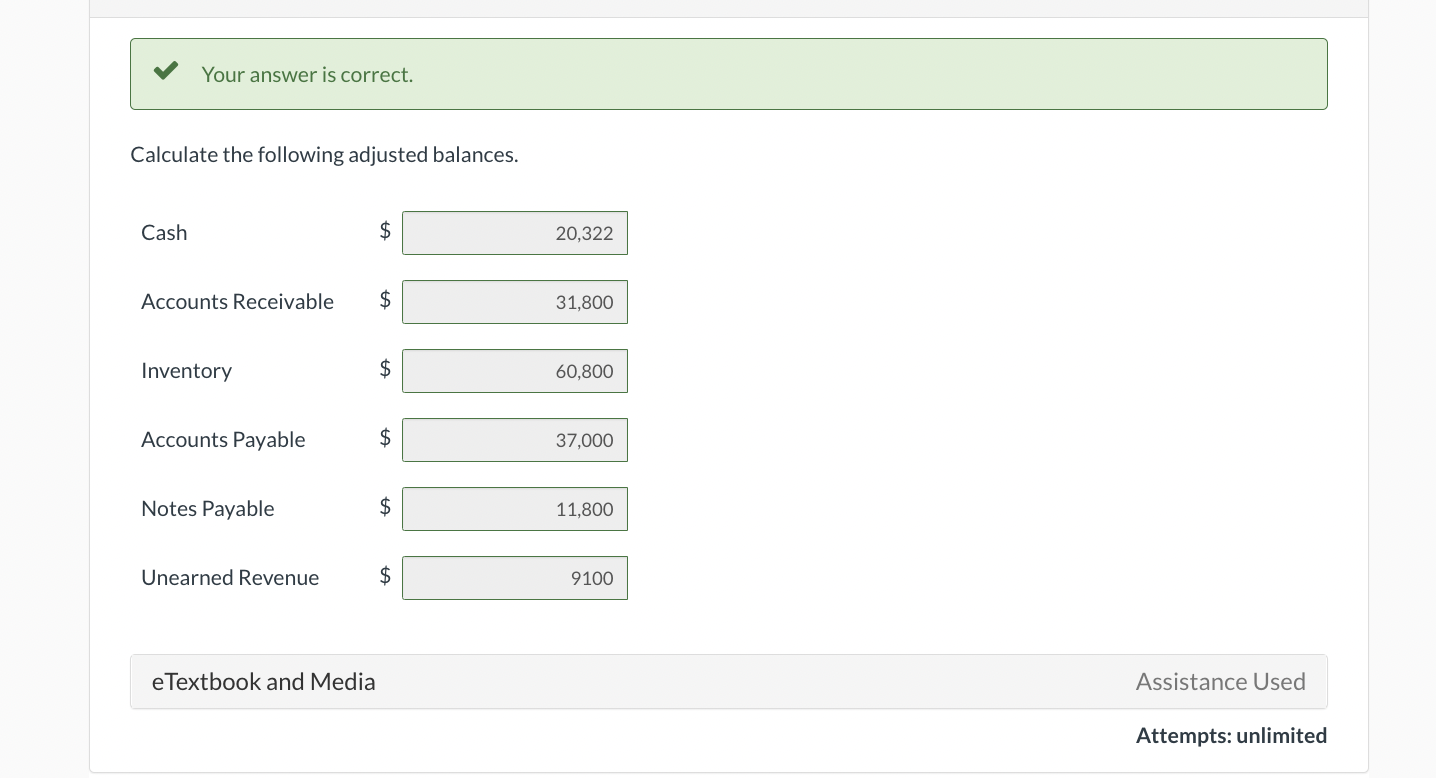Image resolution: width=1436 pixels, height=778 pixels.
Task: Click the Notes Payable label text
Action: (x=207, y=508)
